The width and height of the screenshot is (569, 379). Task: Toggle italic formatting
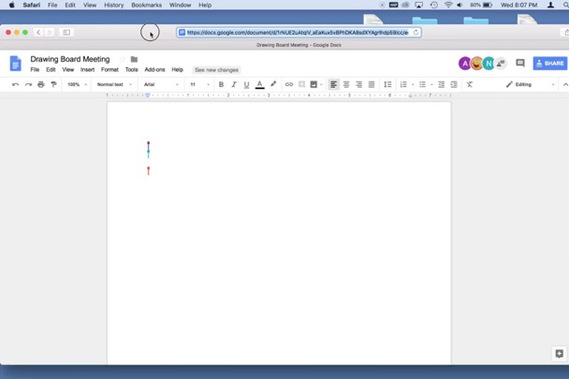click(234, 85)
